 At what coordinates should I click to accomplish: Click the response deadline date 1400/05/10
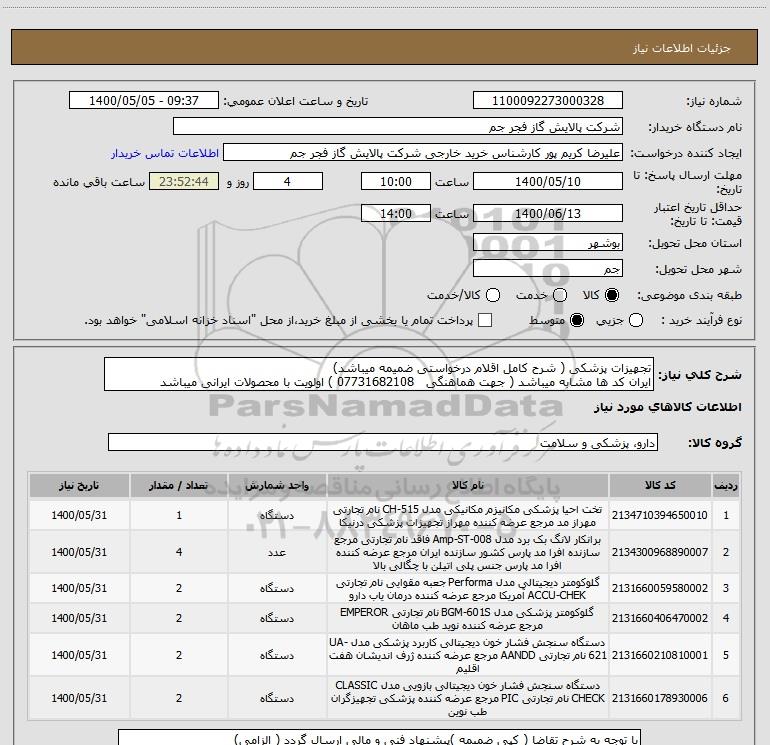click(x=548, y=181)
